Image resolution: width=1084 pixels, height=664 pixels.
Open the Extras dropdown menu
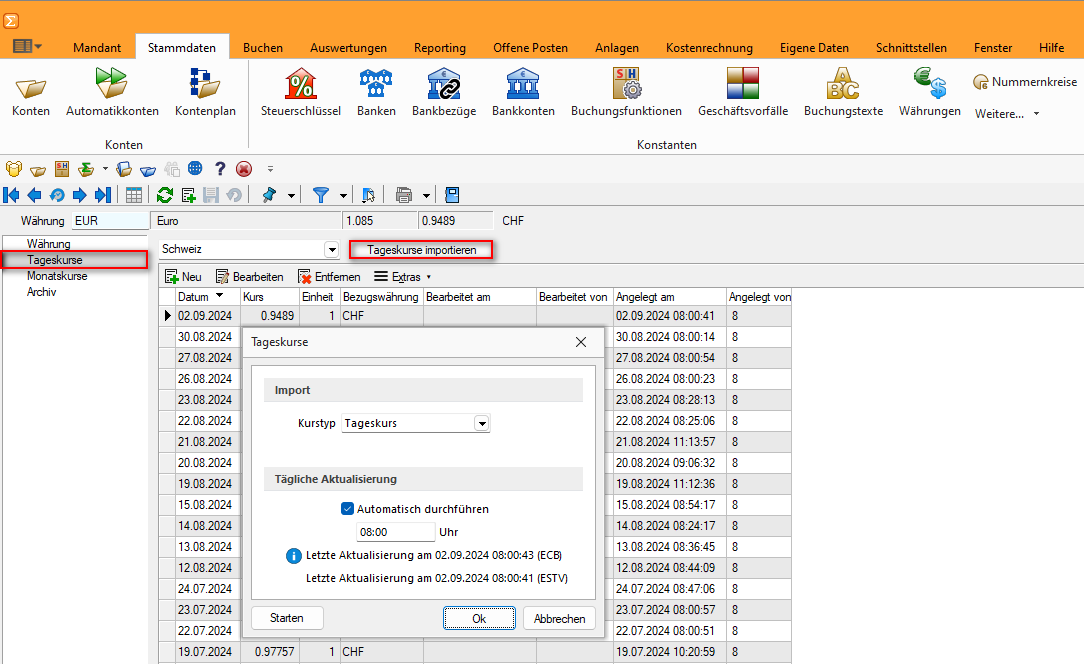(403, 277)
